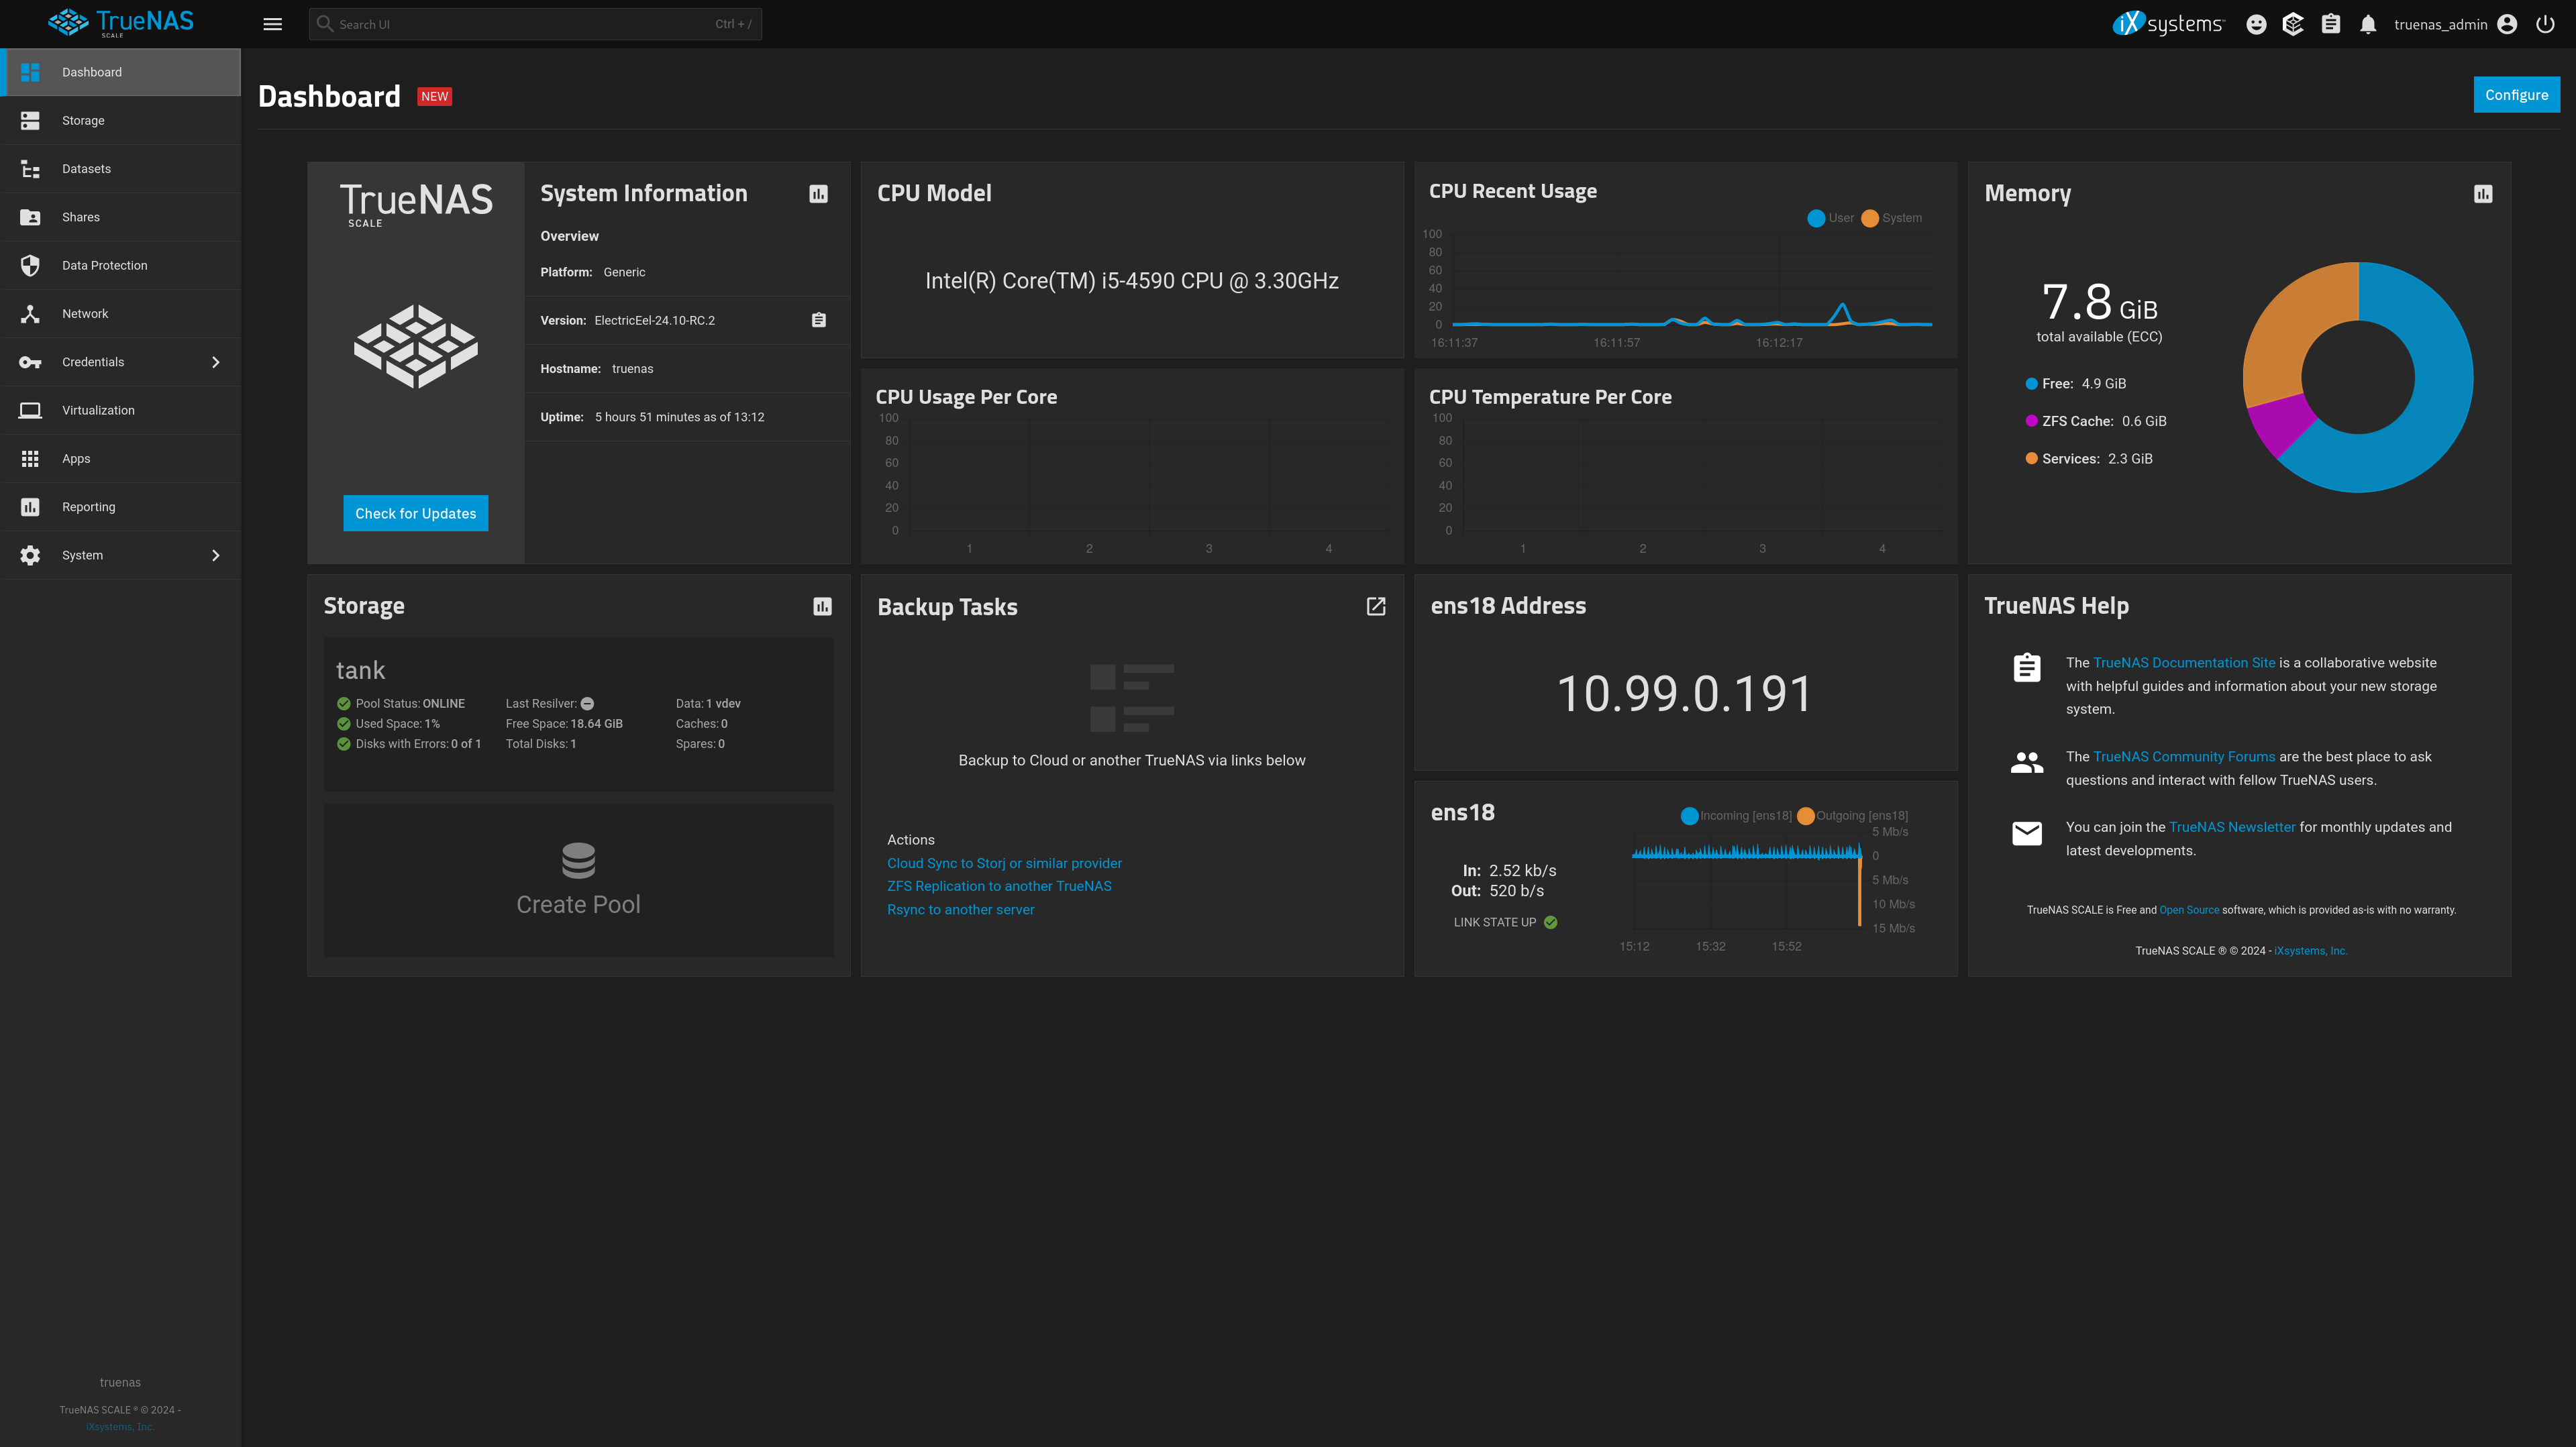The image size is (2576, 1447).
Task: Open Backup Tasks external link icon
Action: coord(1376,606)
